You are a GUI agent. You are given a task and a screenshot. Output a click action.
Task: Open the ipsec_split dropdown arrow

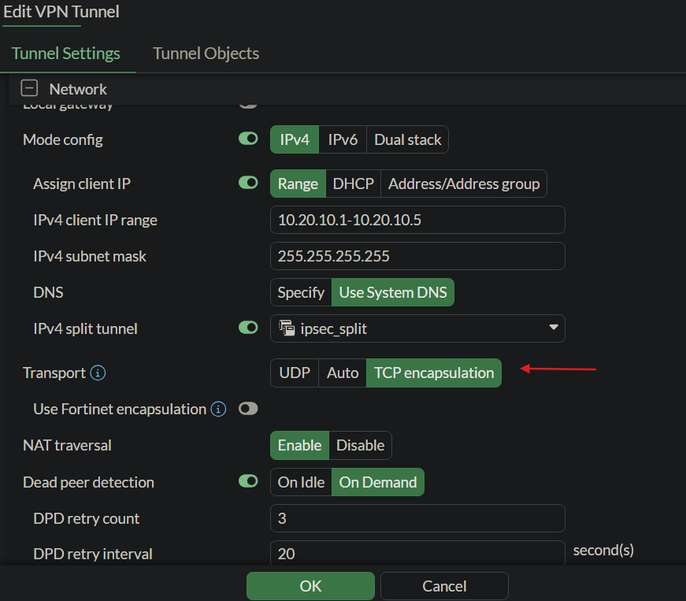pyautogui.click(x=553, y=328)
